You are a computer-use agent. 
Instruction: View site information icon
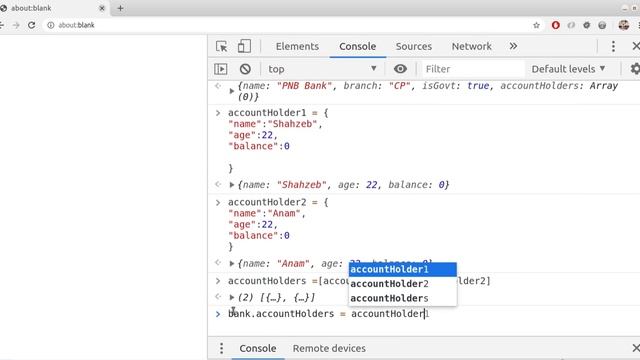(x=51, y=25)
